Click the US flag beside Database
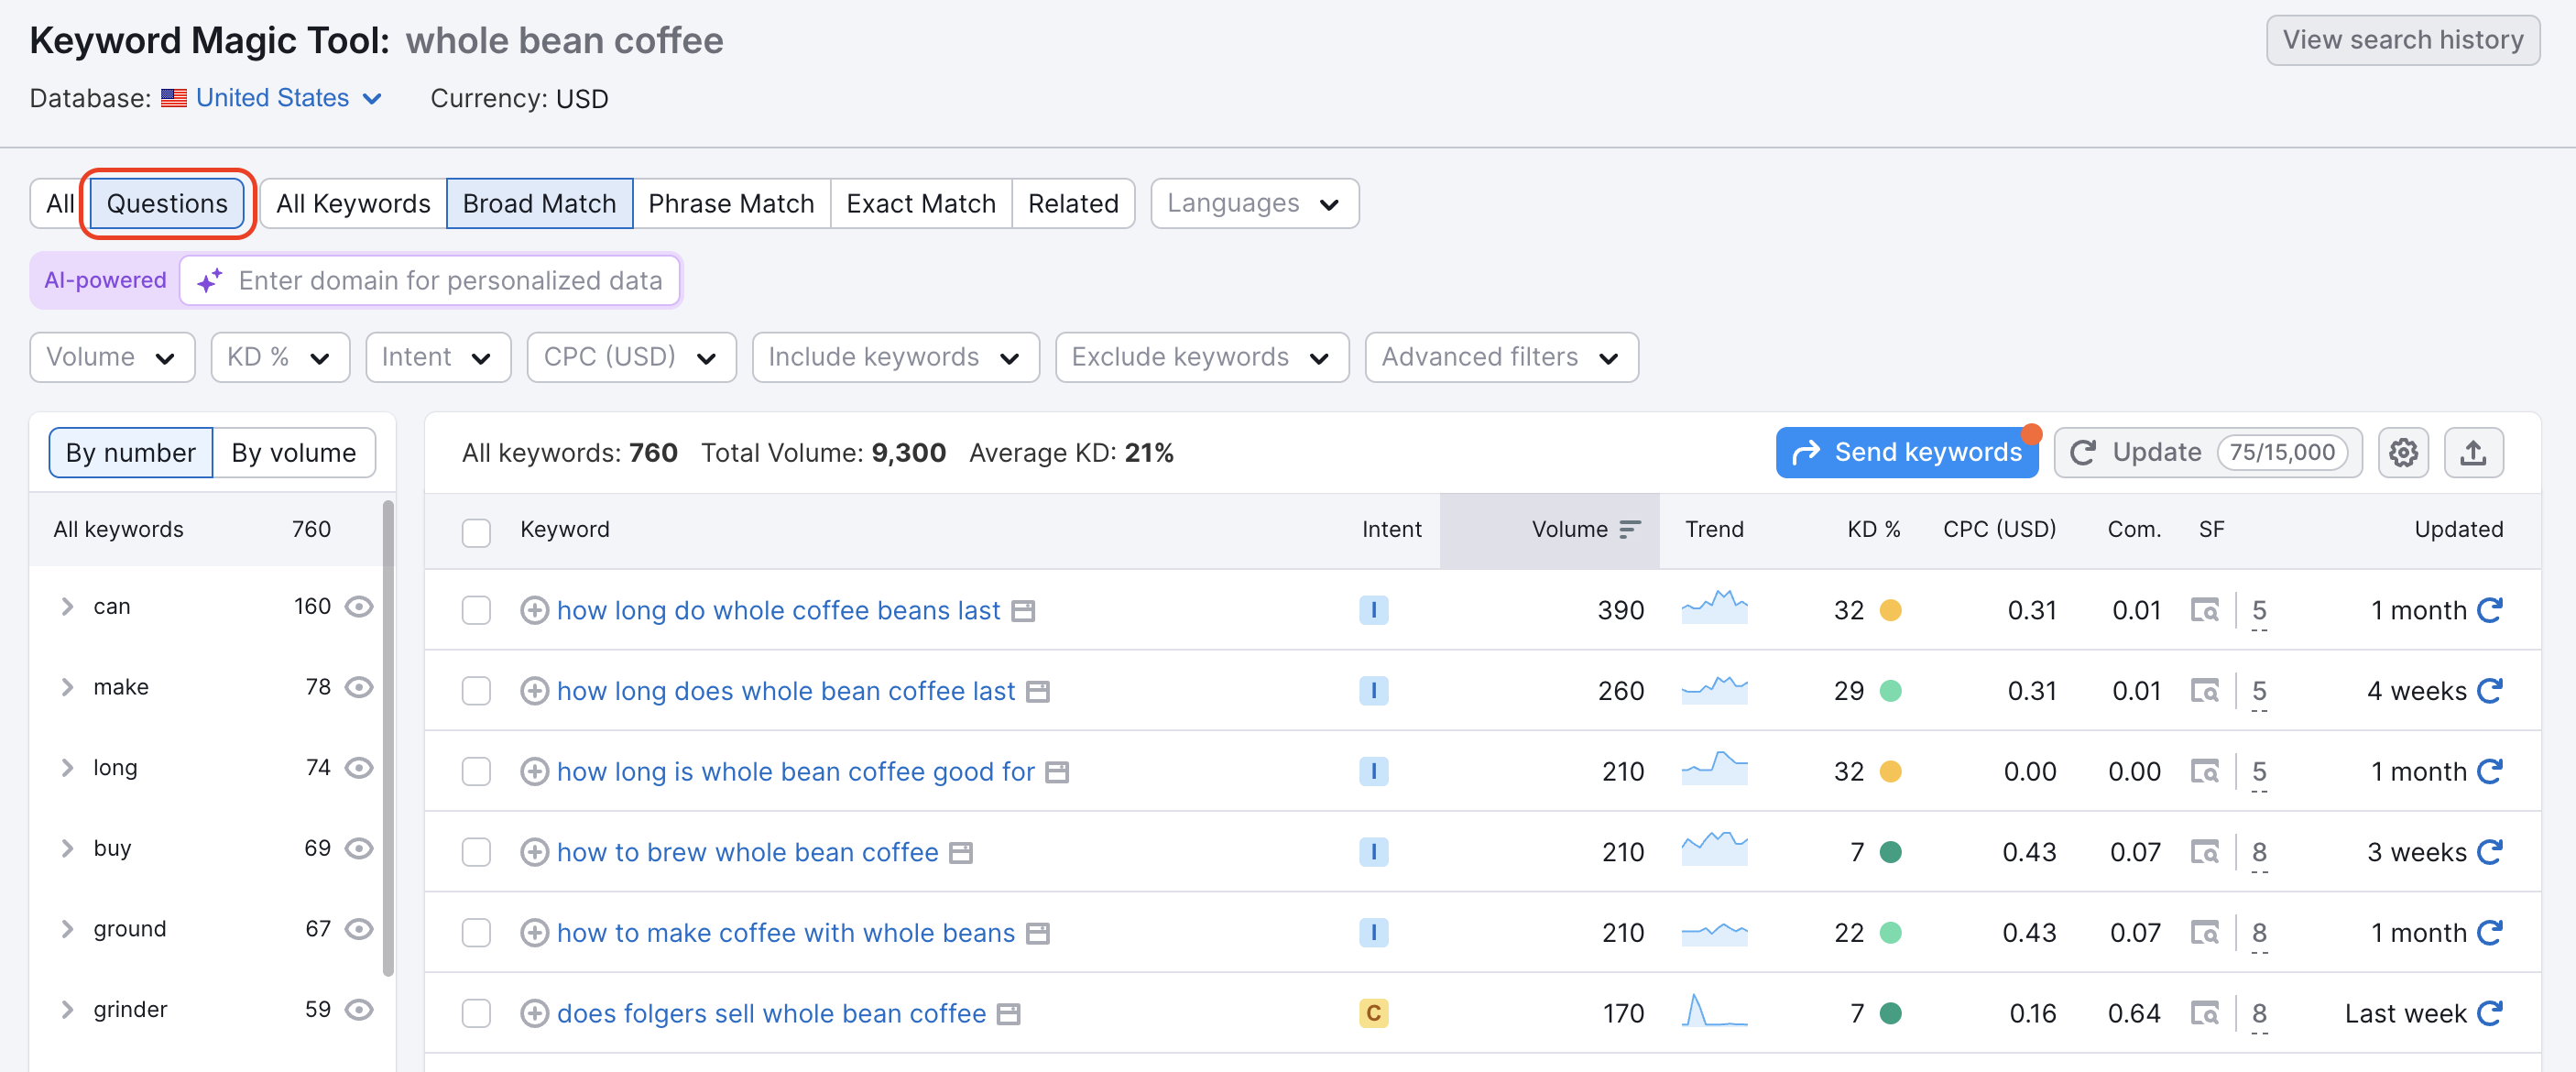This screenshot has width=2576, height=1072. click(174, 97)
